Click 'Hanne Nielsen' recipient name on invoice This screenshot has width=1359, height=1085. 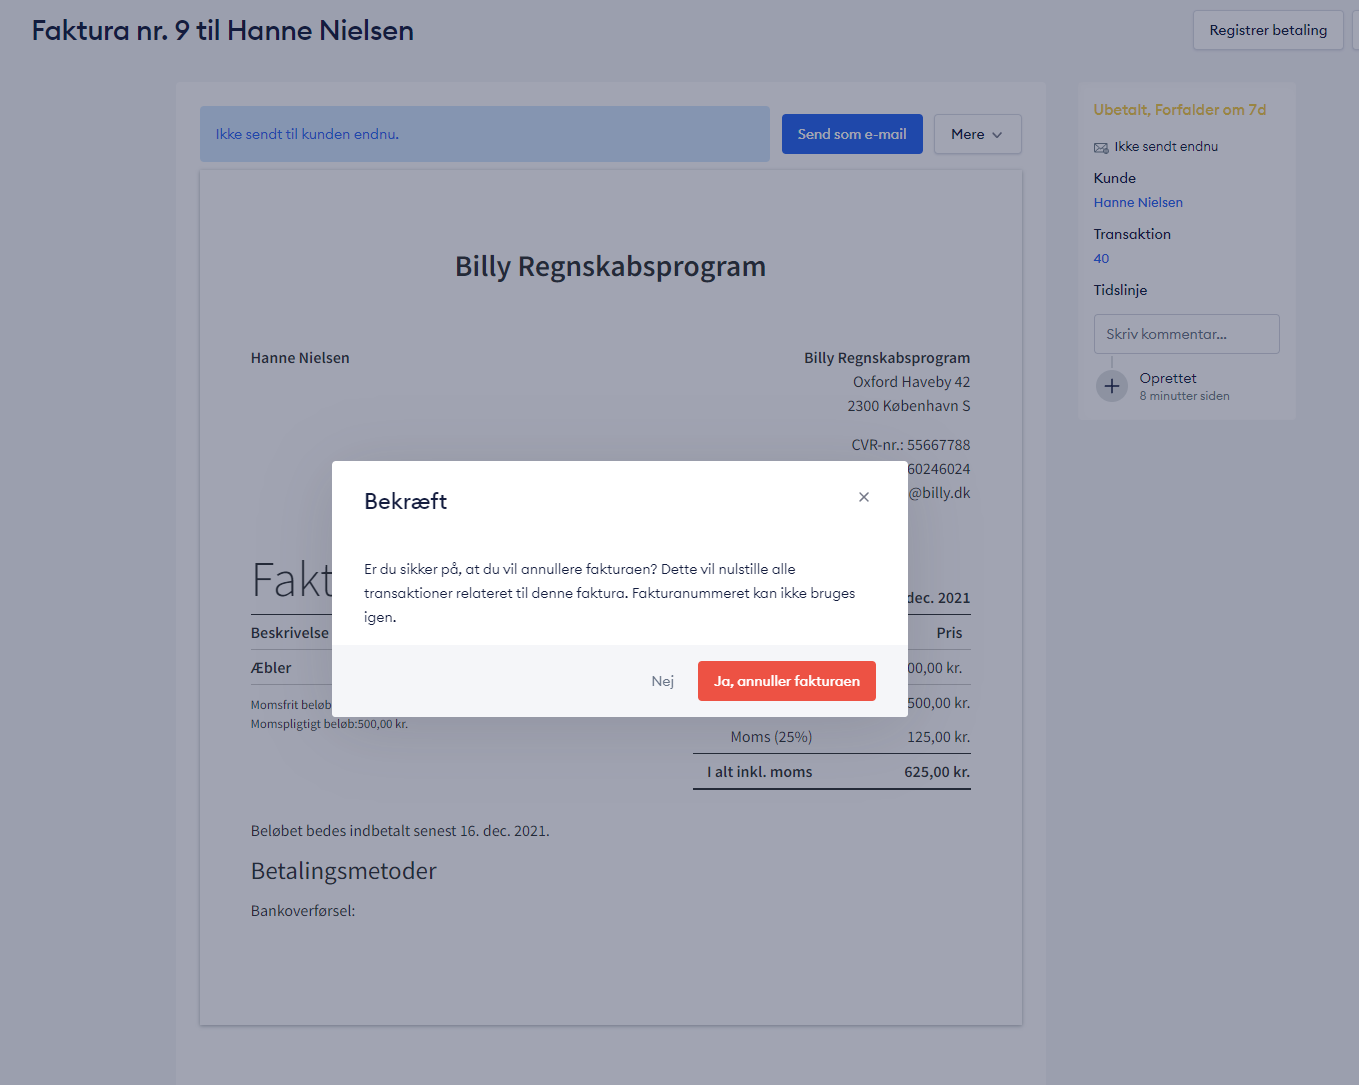[x=300, y=358]
